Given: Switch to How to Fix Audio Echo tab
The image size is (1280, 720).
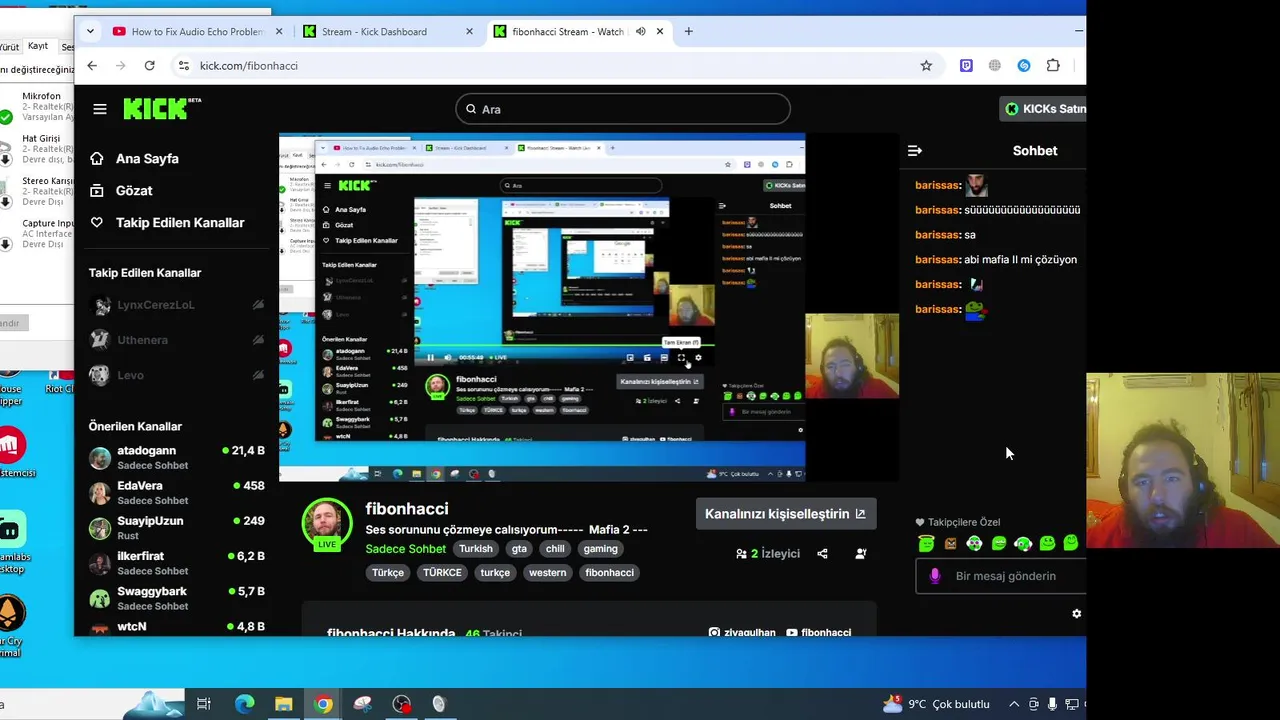Looking at the screenshot, I should (x=197, y=31).
